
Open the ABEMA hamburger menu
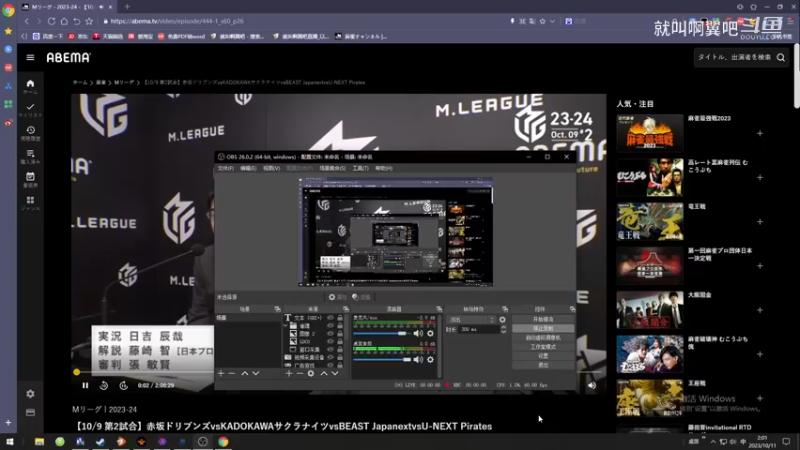[x=30, y=58]
